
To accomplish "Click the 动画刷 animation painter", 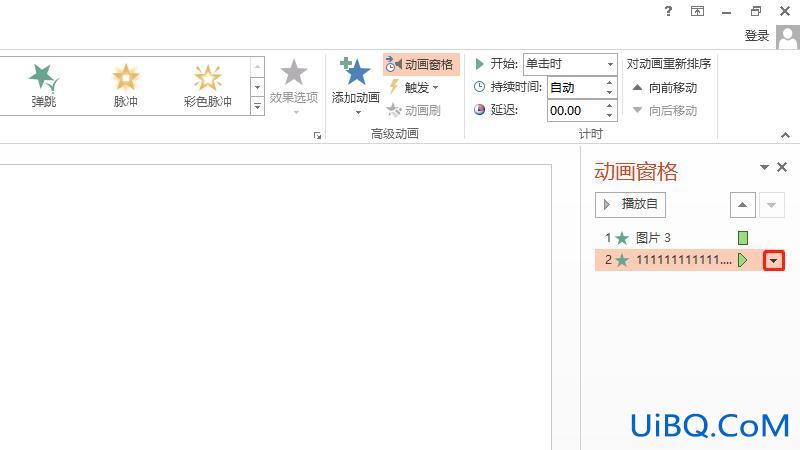I will click(414, 110).
